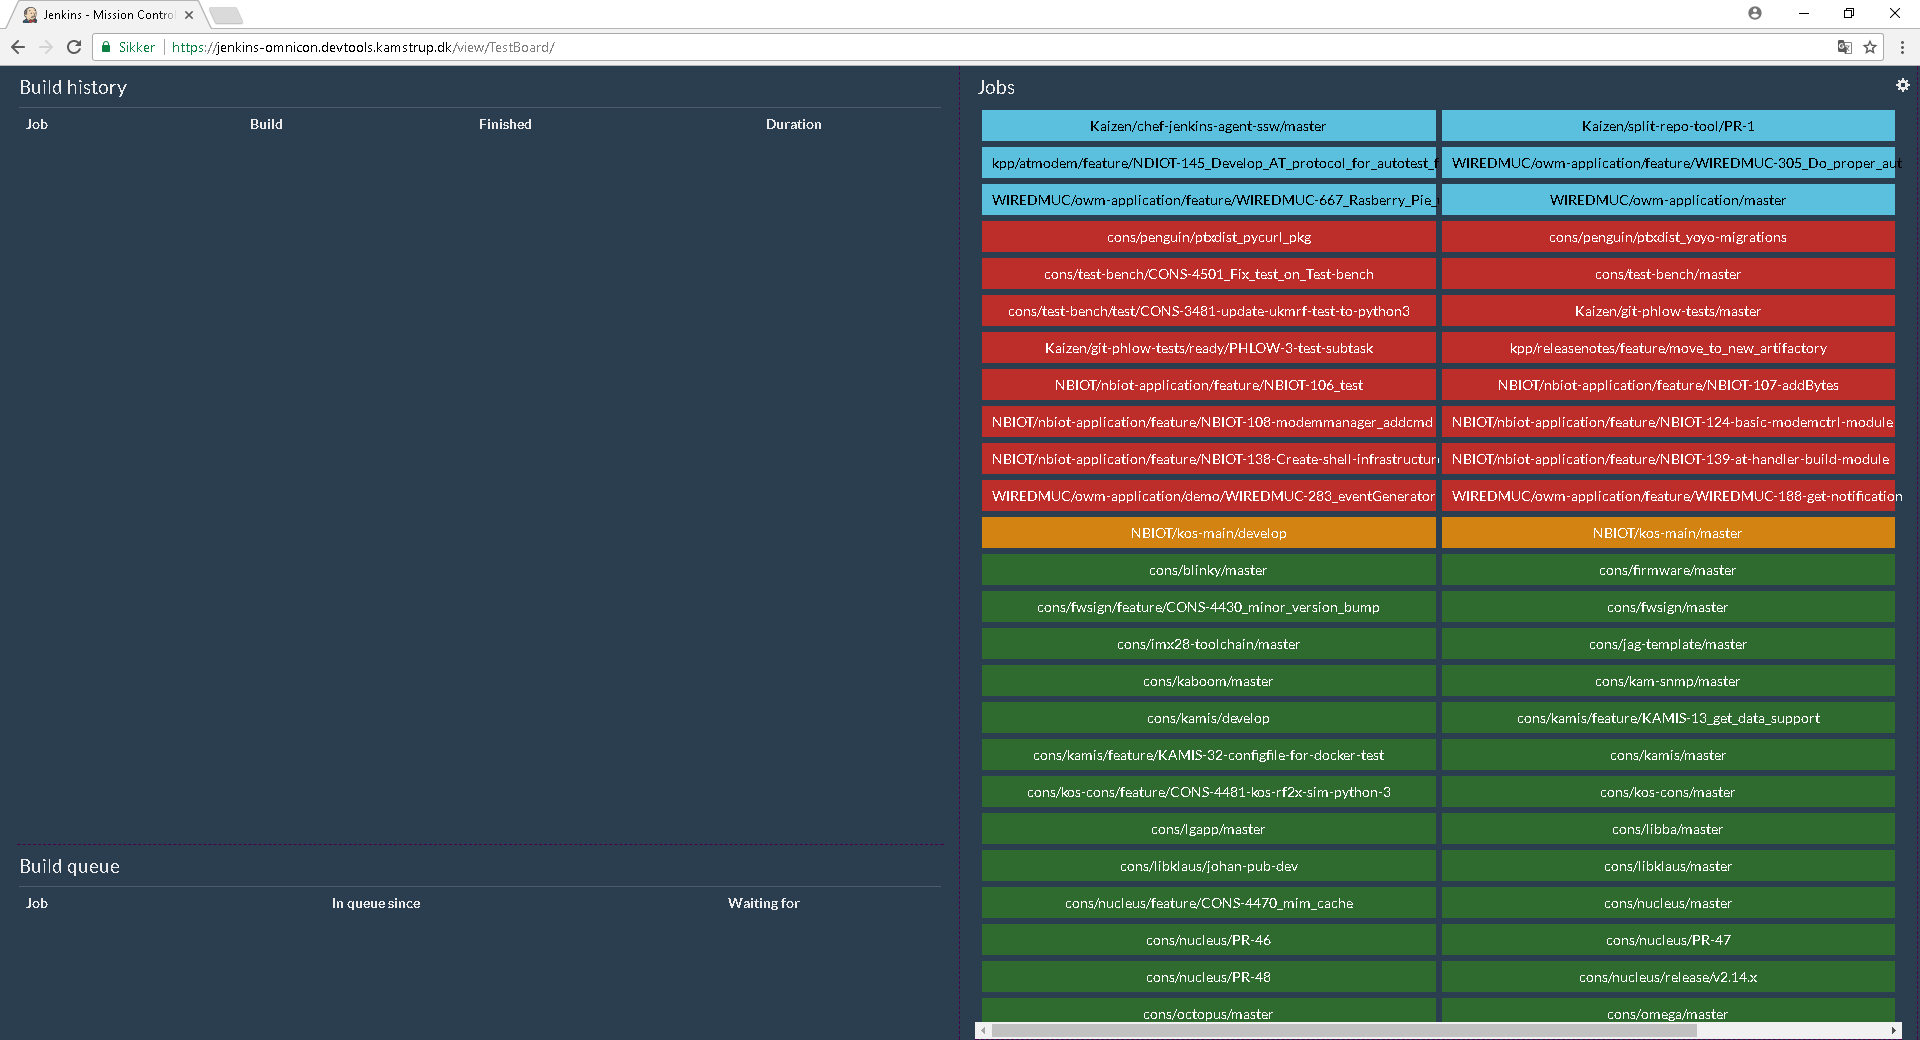Open Jobs settings gear icon
Image resolution: width=1920 pixels, height=1040 pixels.
click(1902, 86)
